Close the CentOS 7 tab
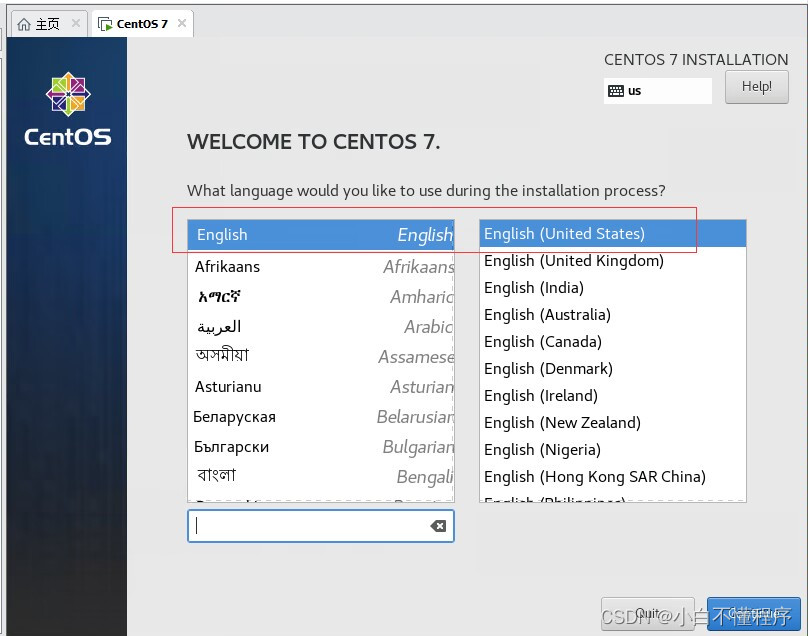Viewport: 808px width, 636px height. [182, 23]
